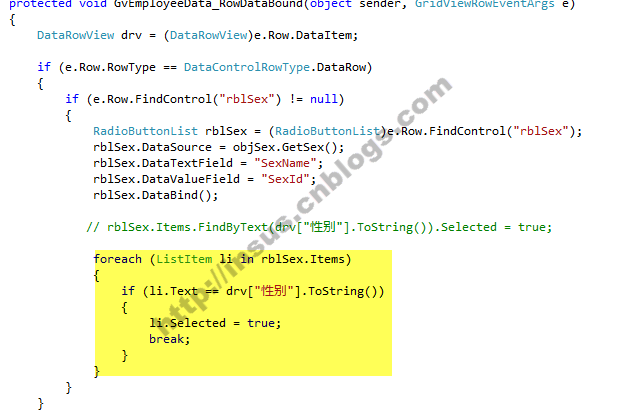Click the red "性别" string in highlighted block
The height and width of the screenshot is (411, 638).
tap(274, 291)
